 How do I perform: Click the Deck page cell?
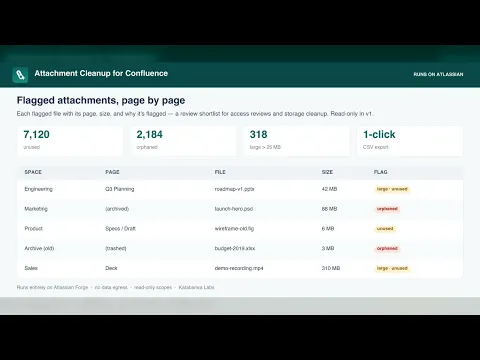point(111,268)
